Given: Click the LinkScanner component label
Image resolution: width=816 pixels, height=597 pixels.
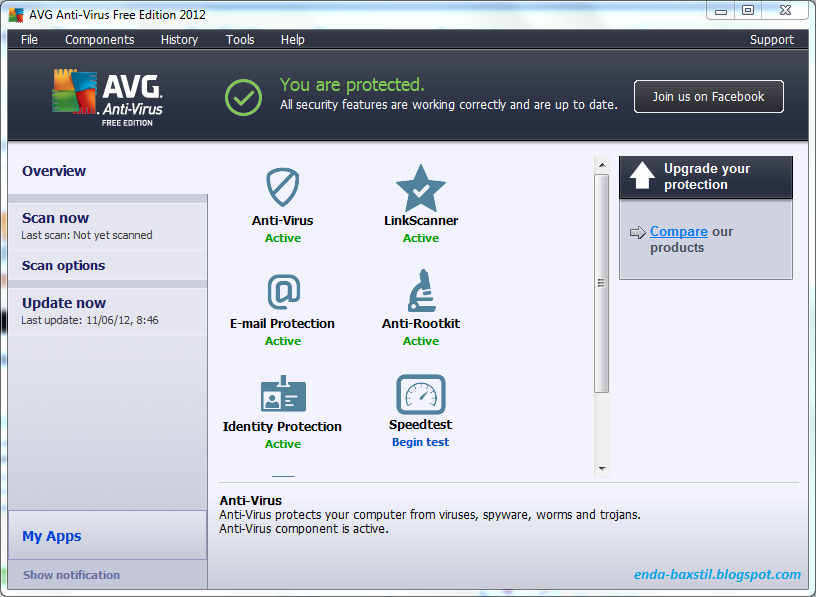Looking at the screenshot, I should (x=420, y=220).
